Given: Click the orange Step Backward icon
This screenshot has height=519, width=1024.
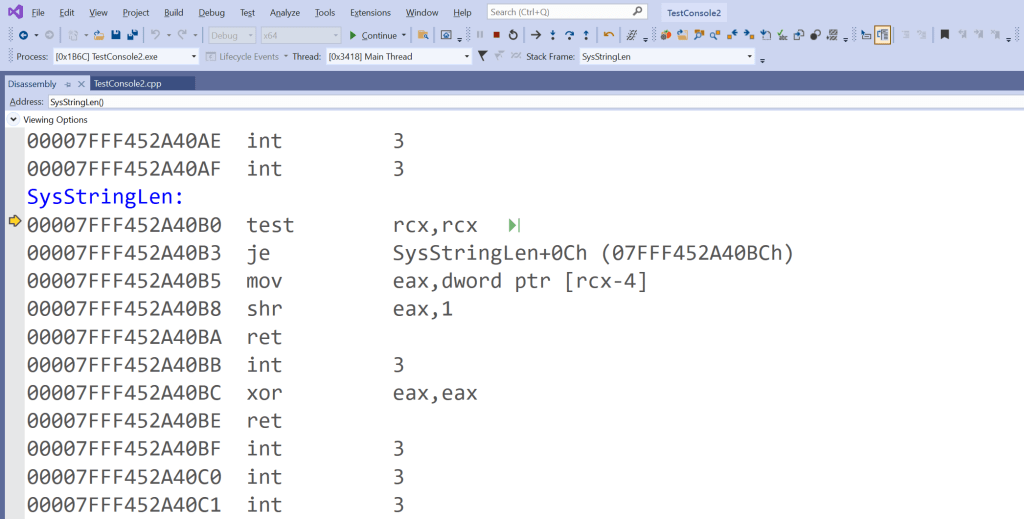Looking at the screenshot, I should (x=609, y=35).
